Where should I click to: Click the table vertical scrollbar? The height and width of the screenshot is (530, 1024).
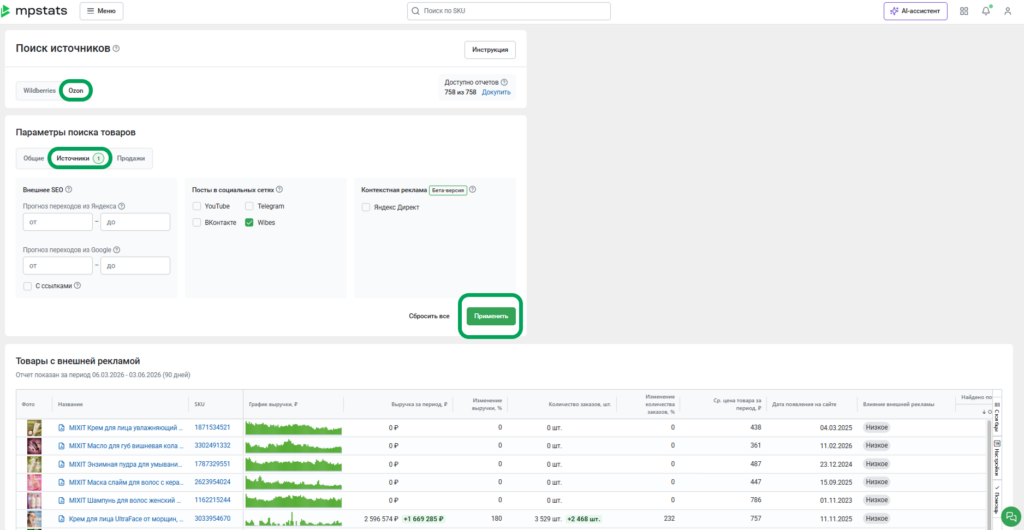coord(989,473)
